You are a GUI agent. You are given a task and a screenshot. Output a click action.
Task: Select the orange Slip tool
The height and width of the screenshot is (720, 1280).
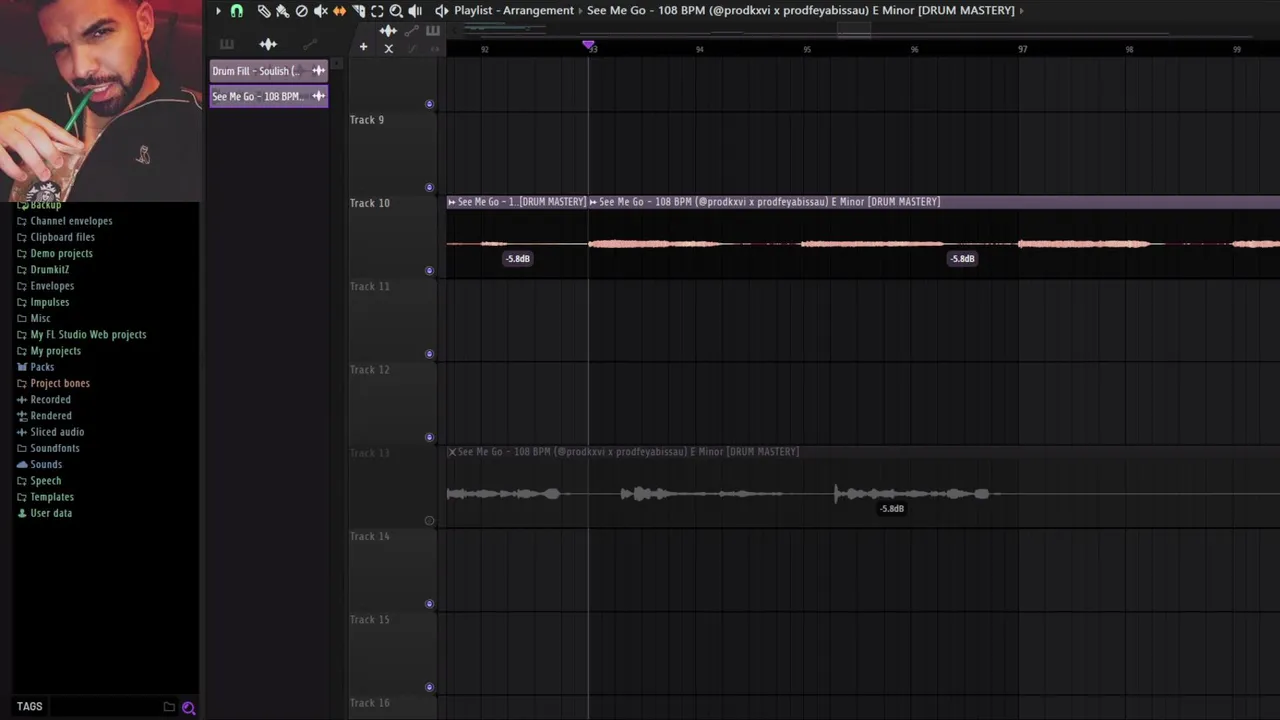click(x=340, y=11)
